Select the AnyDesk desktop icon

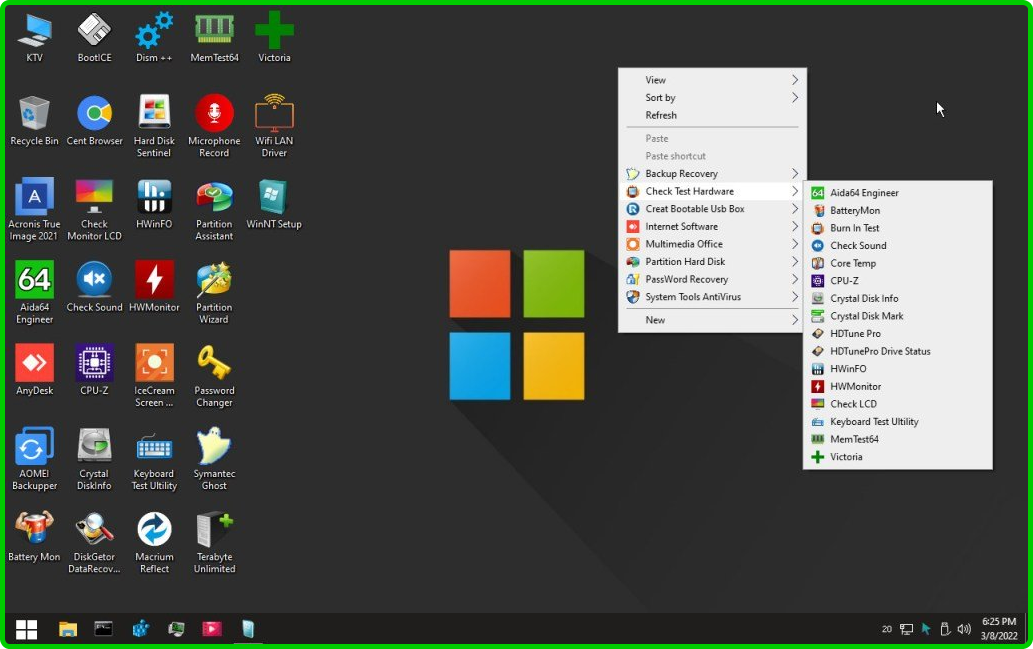point(34,370)
